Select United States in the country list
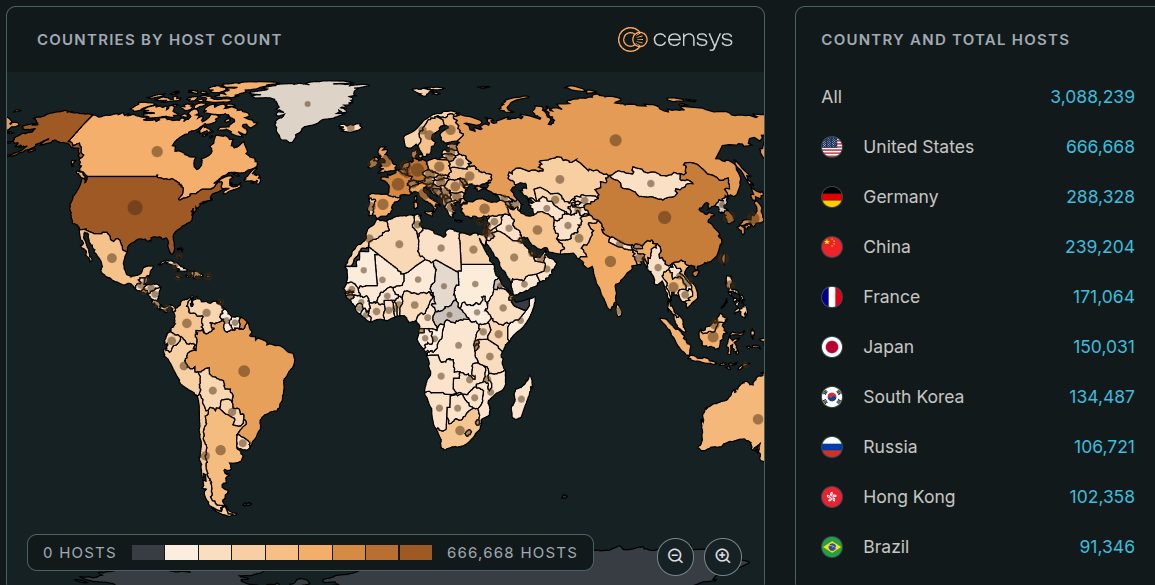 (x=977, y=147)
